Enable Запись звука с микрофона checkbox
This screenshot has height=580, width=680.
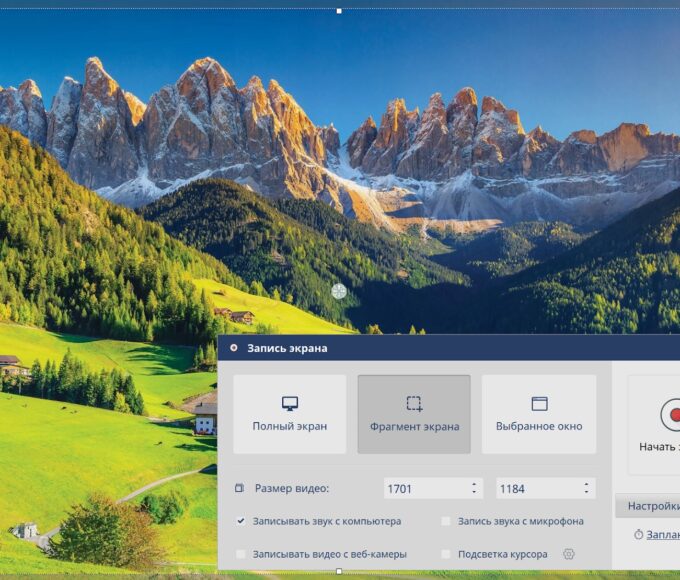click(x=446, y=521)
